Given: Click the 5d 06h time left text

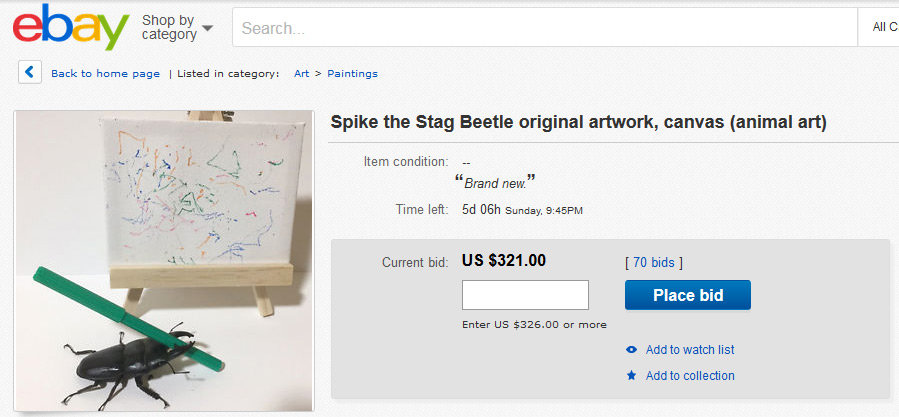Looking at the screenshot, I should (479, 210).
